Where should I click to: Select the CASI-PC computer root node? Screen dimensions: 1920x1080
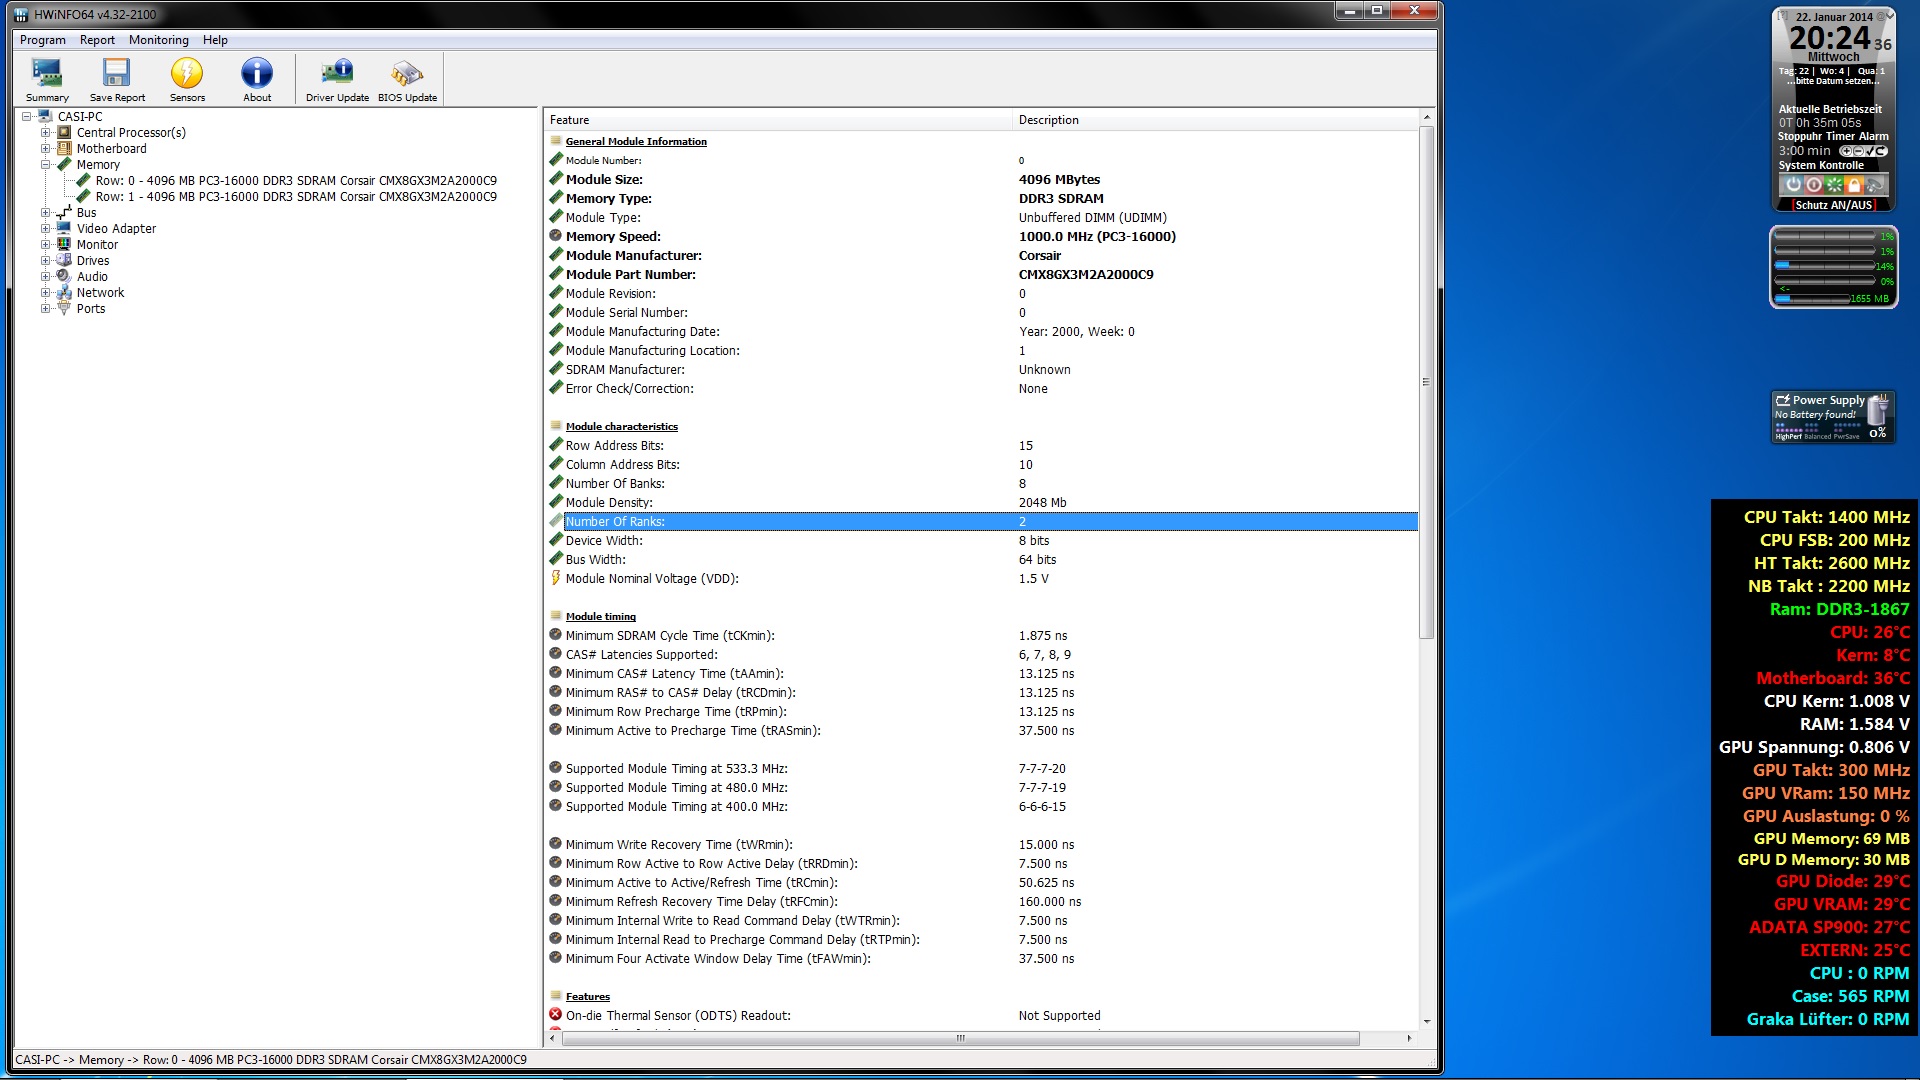[80, 116]
